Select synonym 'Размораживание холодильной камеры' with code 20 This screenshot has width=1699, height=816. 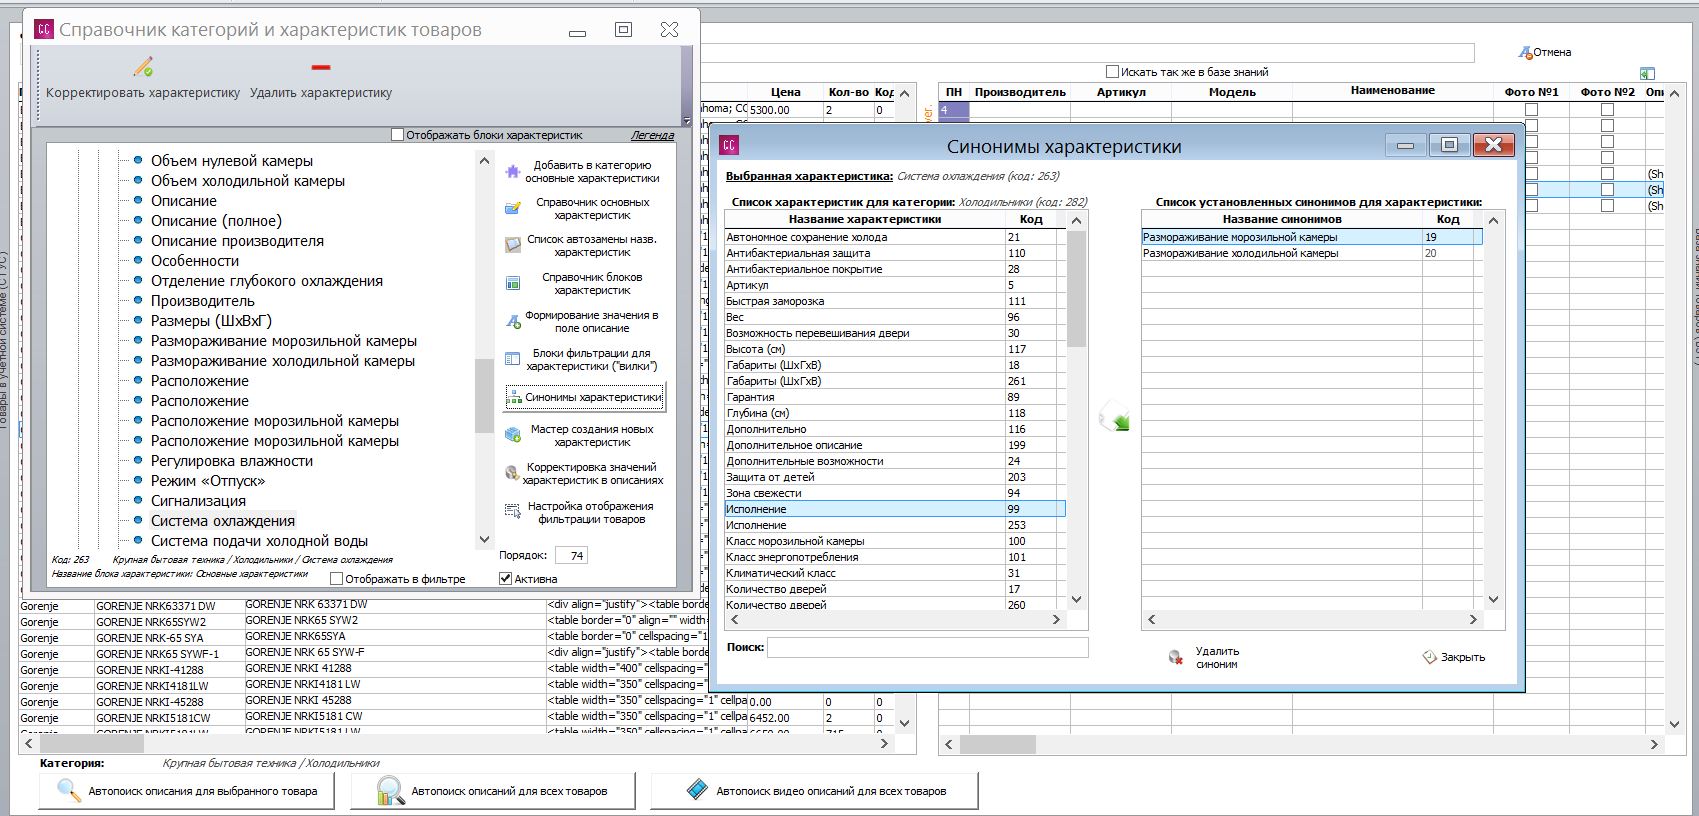pyautogui.click(x=1312, y=253)
